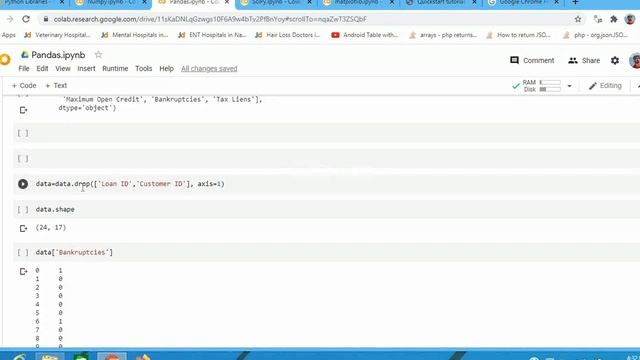
Task: Open the Drive icon beside Pandas.ipynb
Action: 25,55
